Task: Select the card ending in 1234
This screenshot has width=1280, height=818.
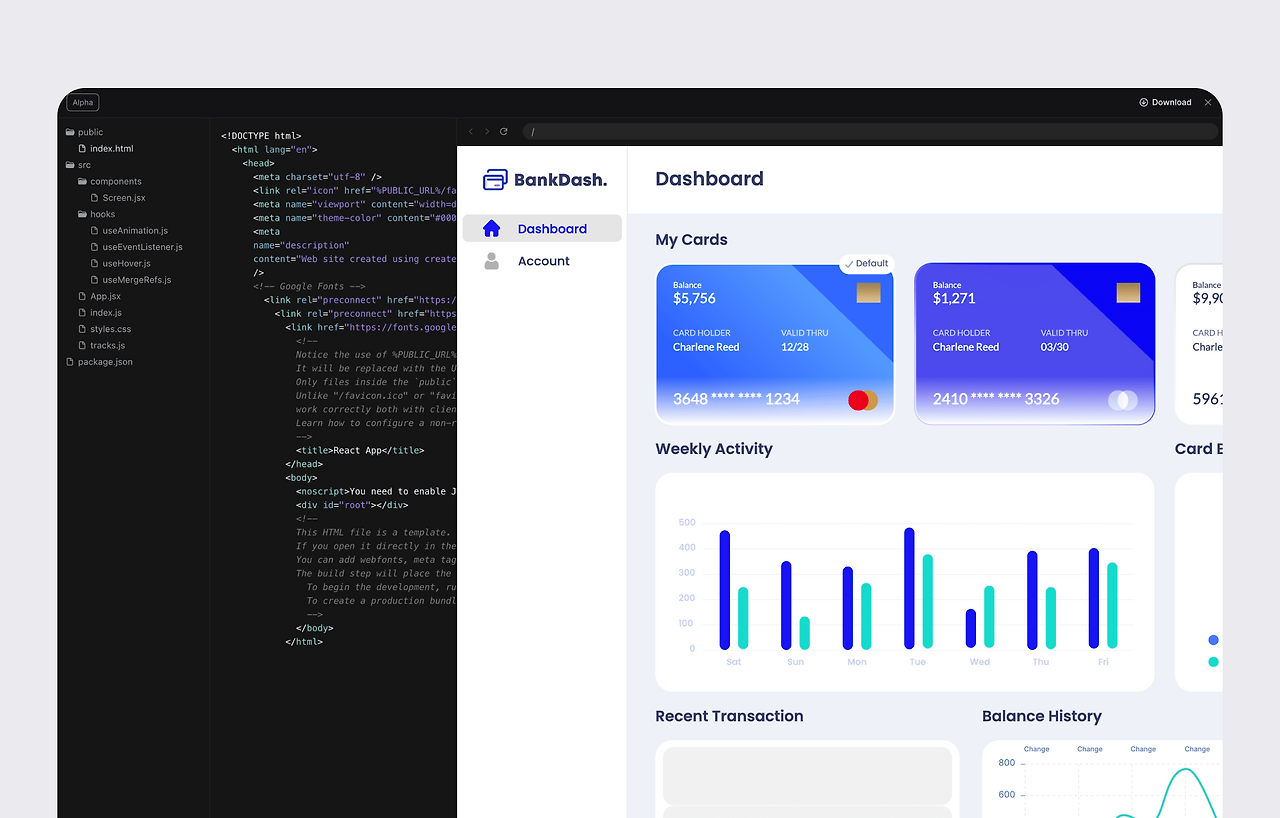Action: pos(775,344)
